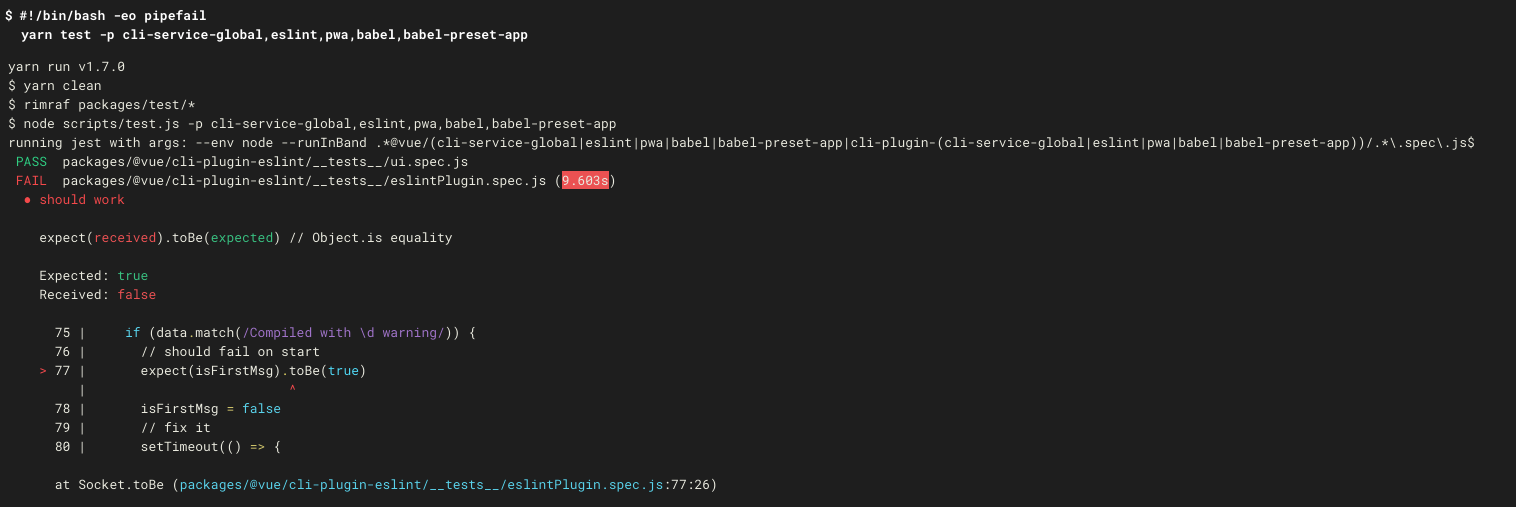Select line number 75 in the code snippet
The image size is (1516, 507).
pos(62,333)
